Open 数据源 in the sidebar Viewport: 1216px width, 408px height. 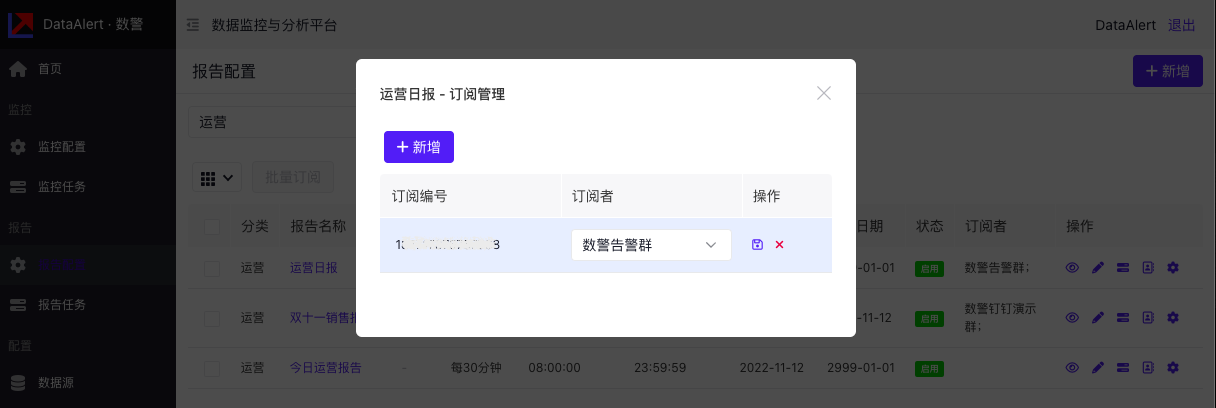[x=55, y=382]
